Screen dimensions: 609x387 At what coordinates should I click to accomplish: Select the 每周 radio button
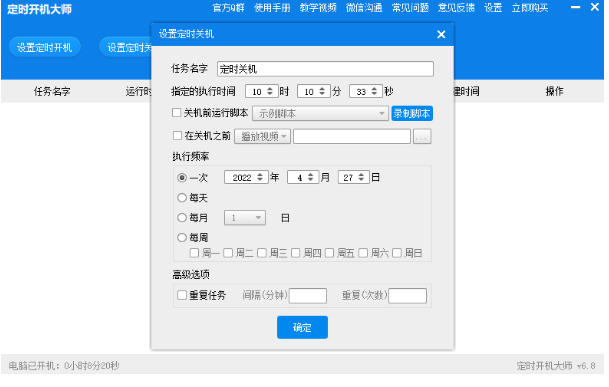click(x=182, y=237)
